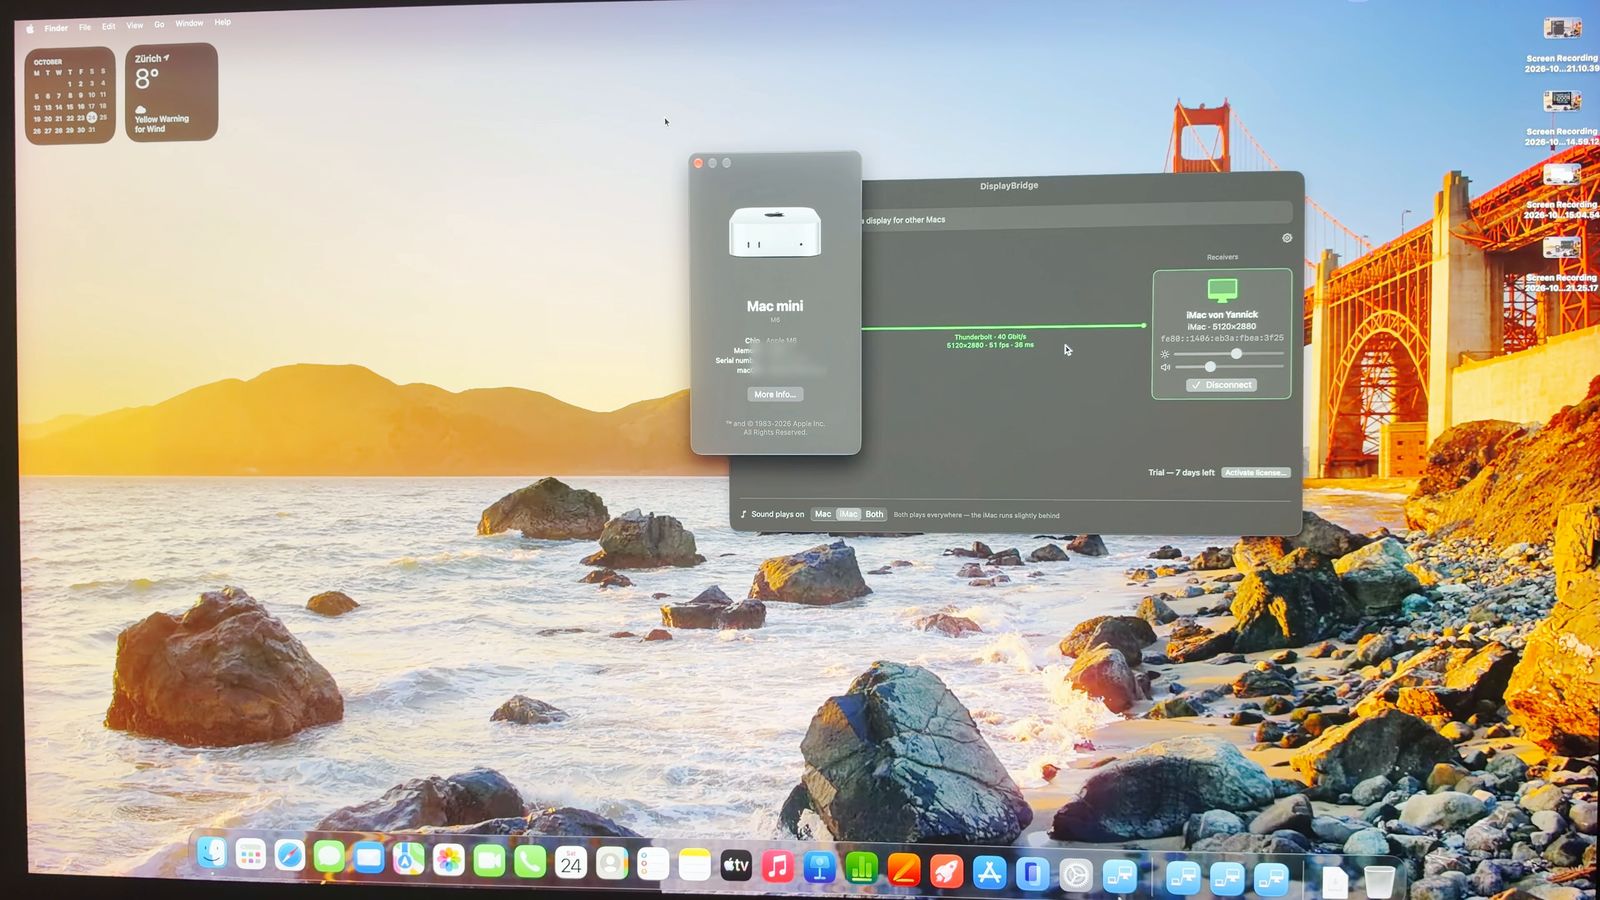This screenshot has width=1600, height=900.
Task: Click the green iMac receiver icon
Action: coord(1222,291)
